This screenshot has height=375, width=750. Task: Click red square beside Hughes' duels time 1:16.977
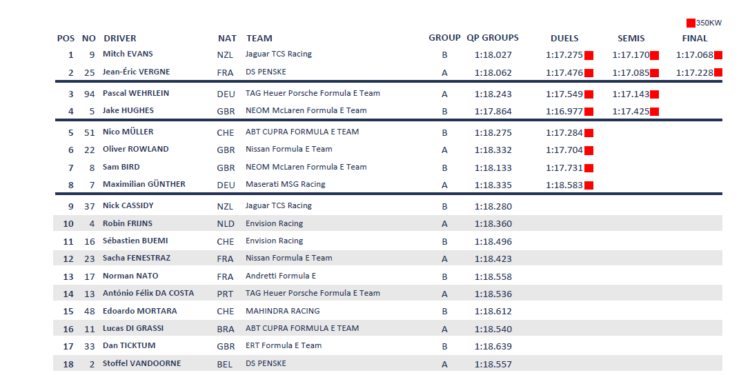coord(589,112)
